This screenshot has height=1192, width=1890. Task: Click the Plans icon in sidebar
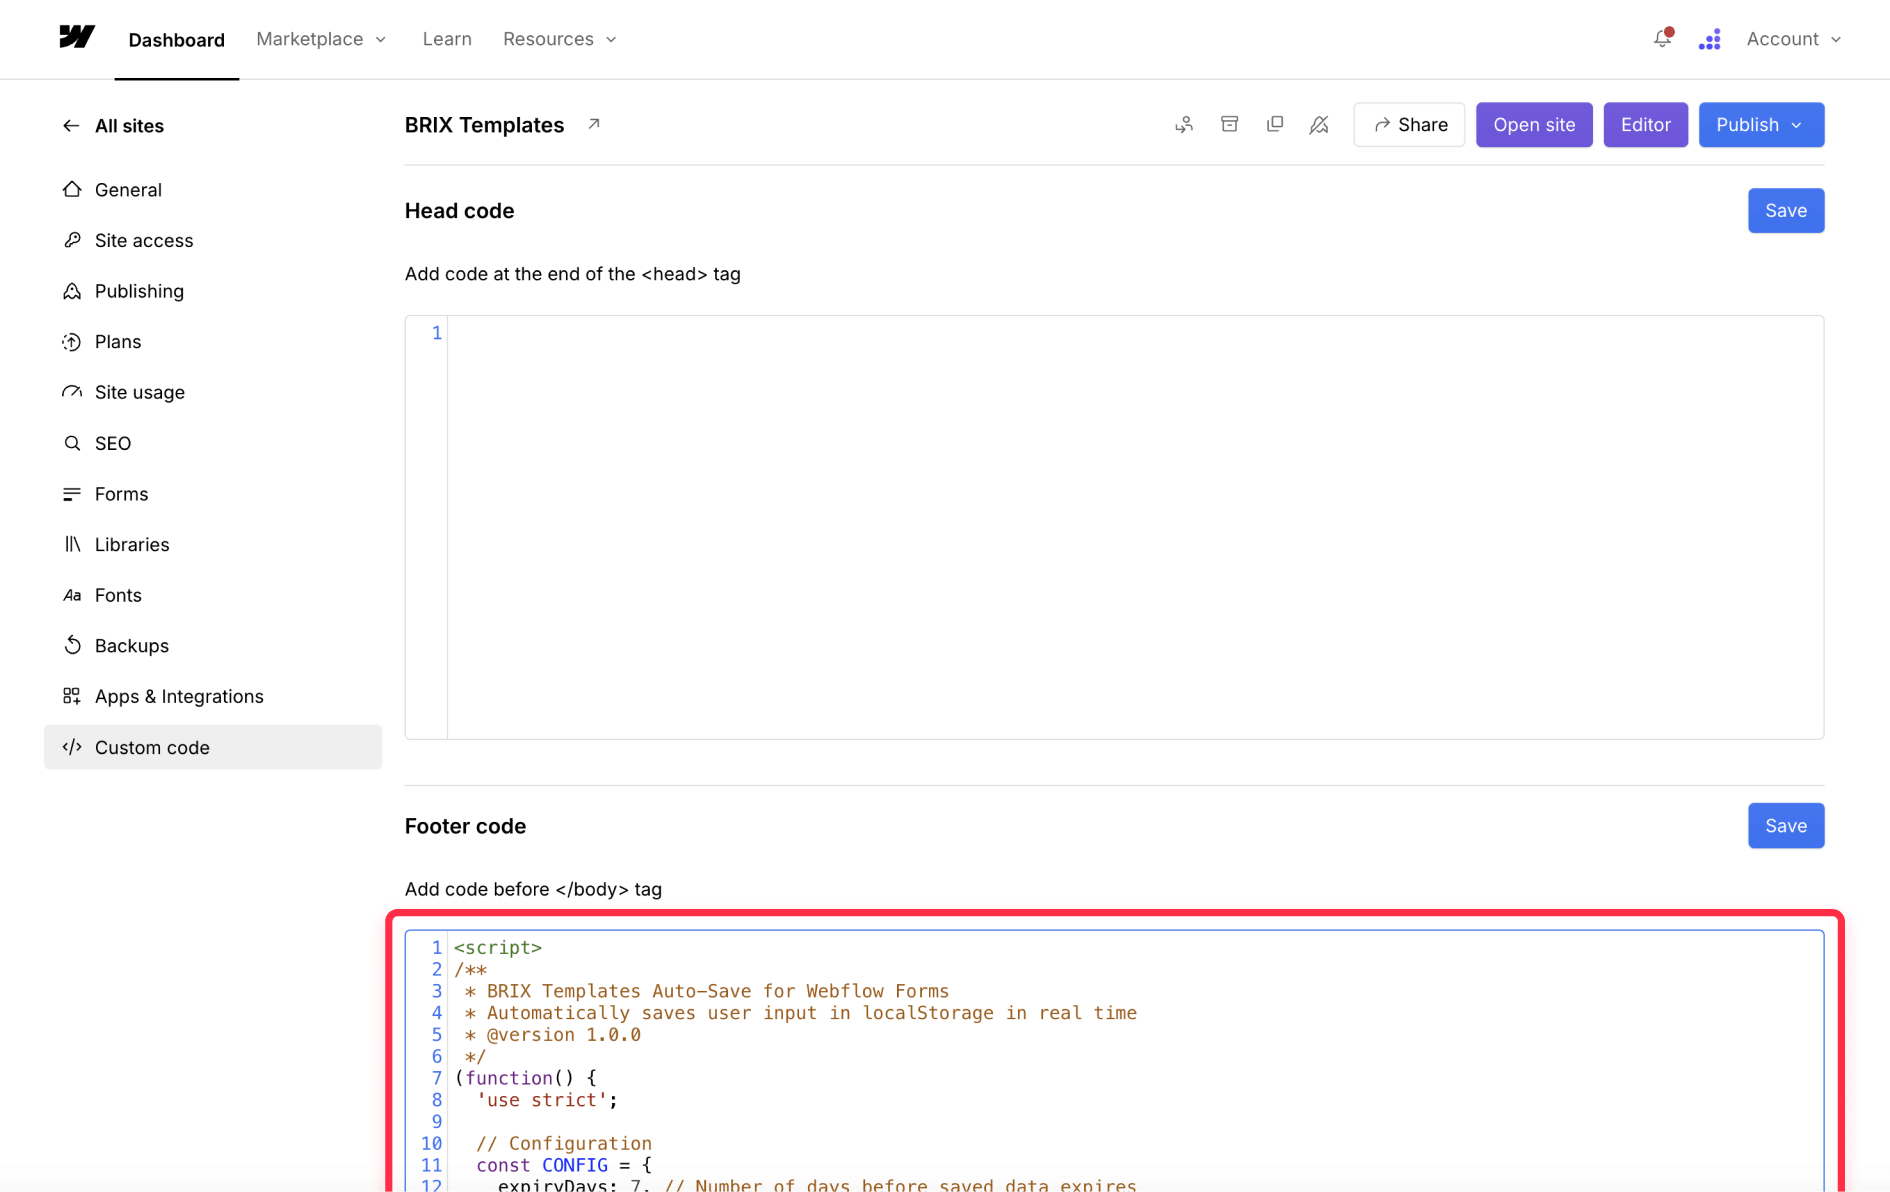coord(72,342)
